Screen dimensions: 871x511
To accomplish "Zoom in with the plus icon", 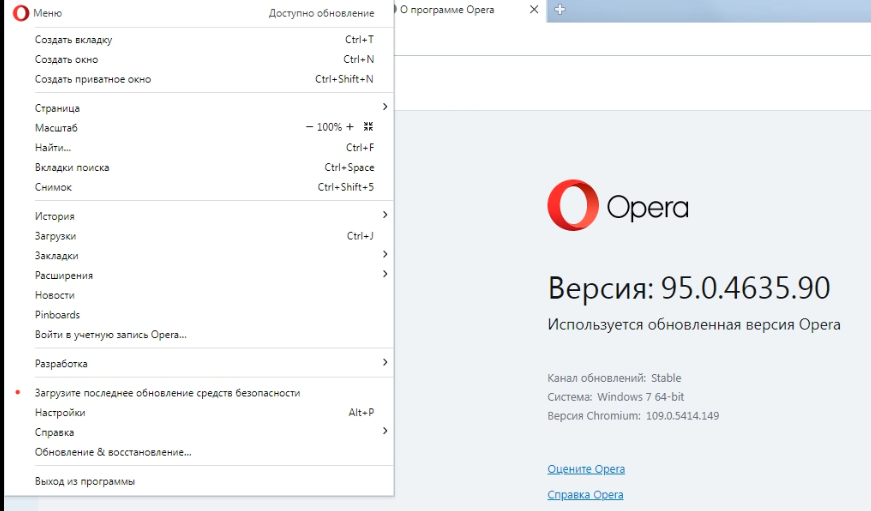I will [x=350, y=127].
